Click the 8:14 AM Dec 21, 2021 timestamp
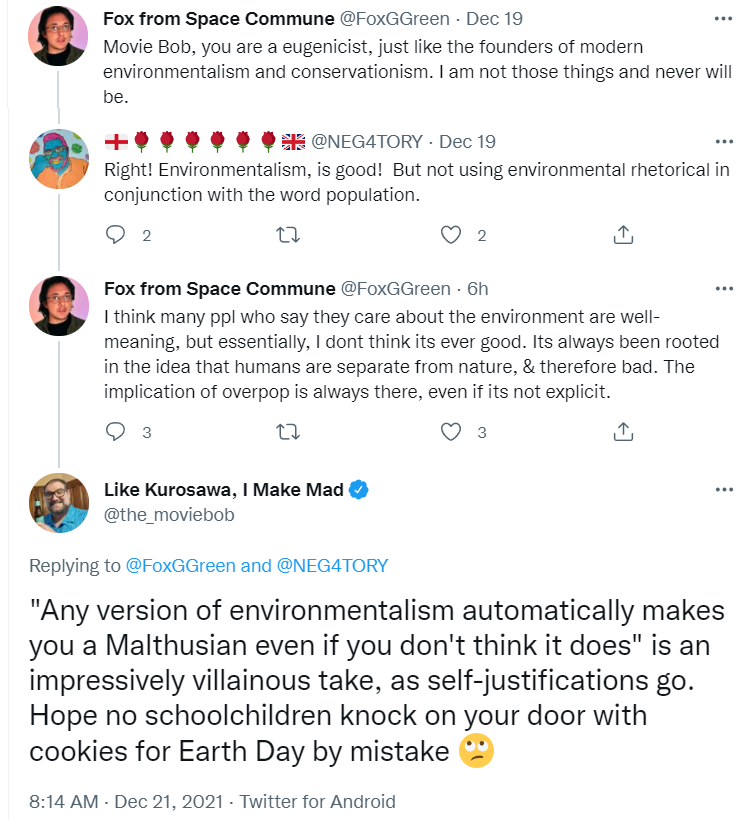 (x=126, y=801)
